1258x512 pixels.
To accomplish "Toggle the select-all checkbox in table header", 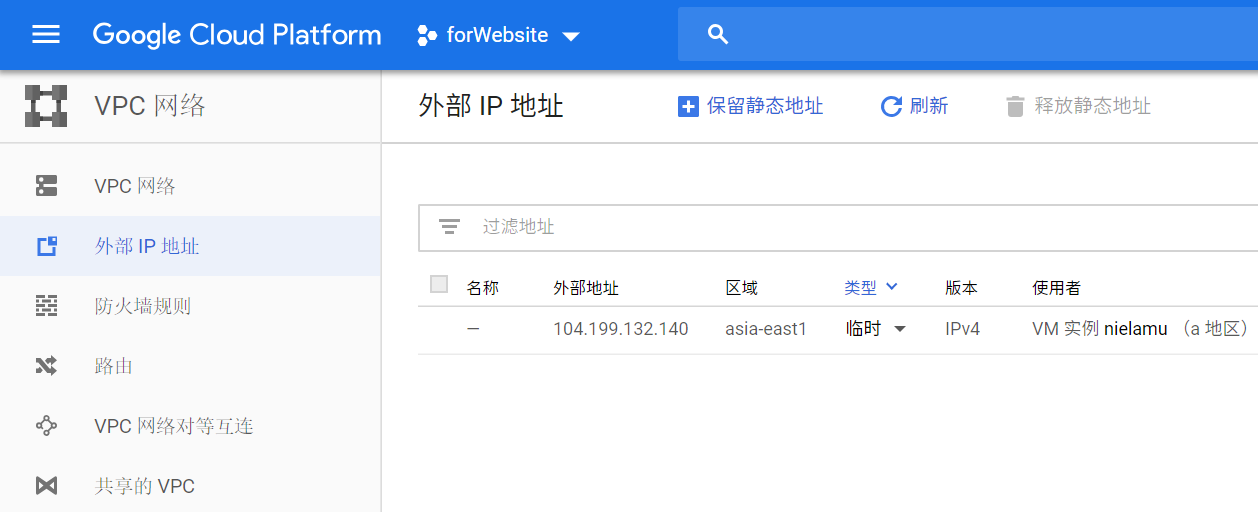I will [x=439, y=285].
